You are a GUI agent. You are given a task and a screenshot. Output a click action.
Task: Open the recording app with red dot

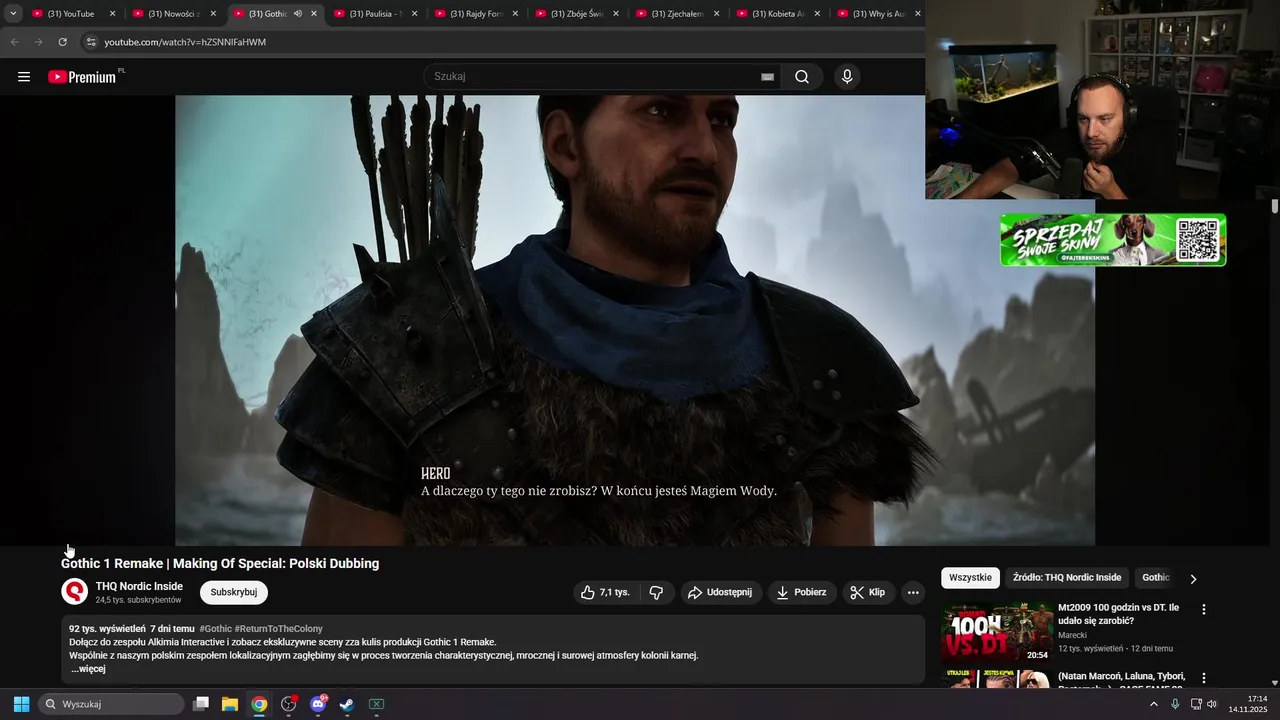tap(289, 704)
